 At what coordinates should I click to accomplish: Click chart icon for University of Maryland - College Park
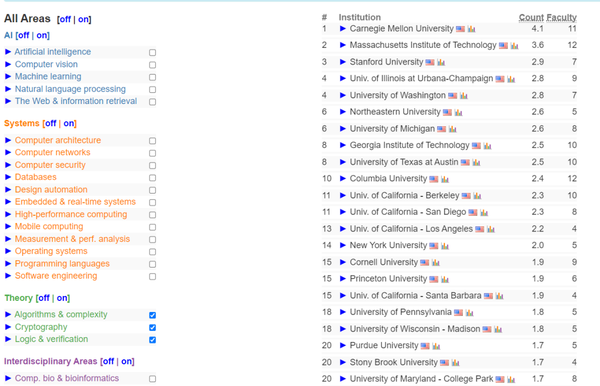[x=511, y=379]
